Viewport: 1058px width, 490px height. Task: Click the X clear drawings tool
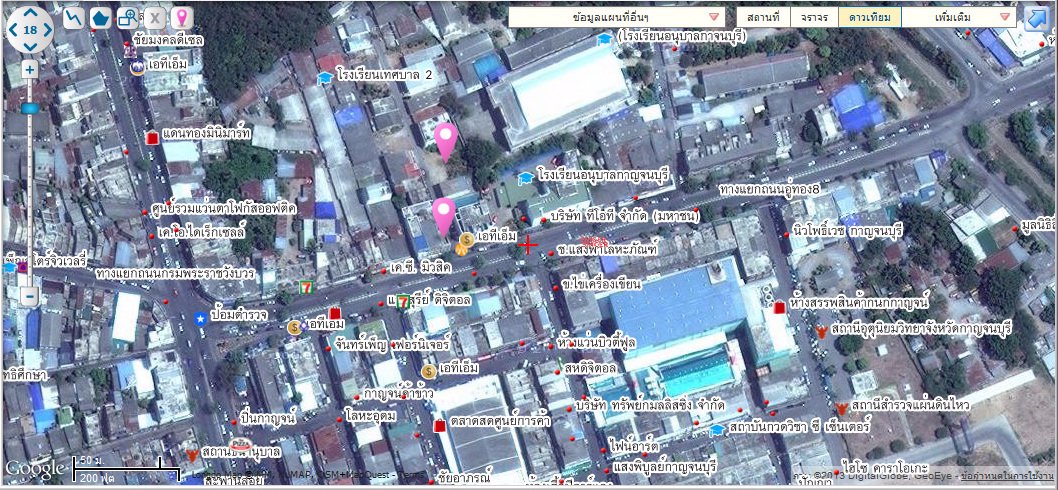click(x=155, y=18)
